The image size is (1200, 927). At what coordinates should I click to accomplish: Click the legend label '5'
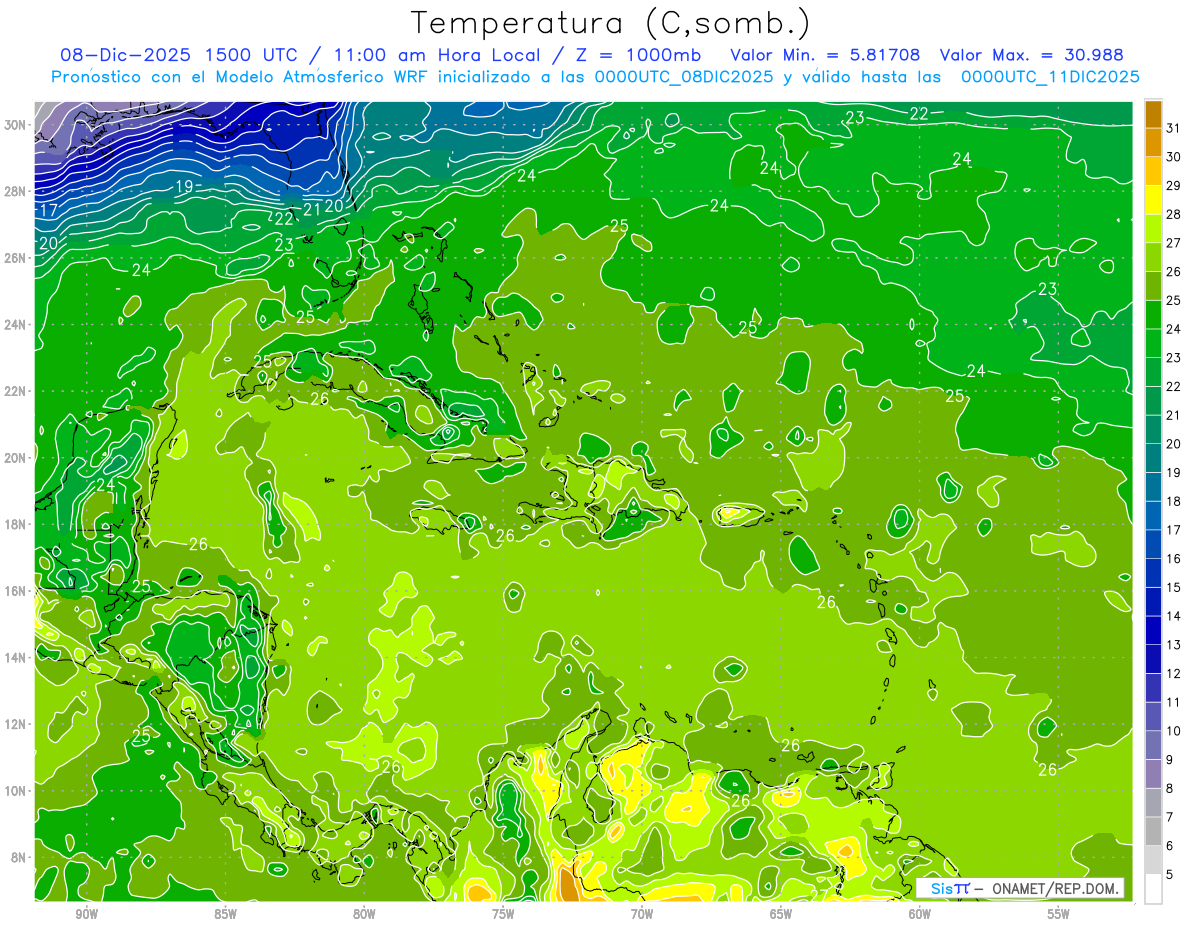1170,875
